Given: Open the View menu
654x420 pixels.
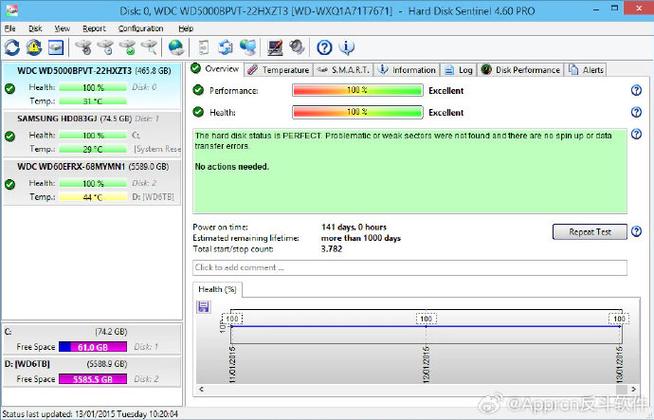Looking at the screenshot, I should (62, 28).
